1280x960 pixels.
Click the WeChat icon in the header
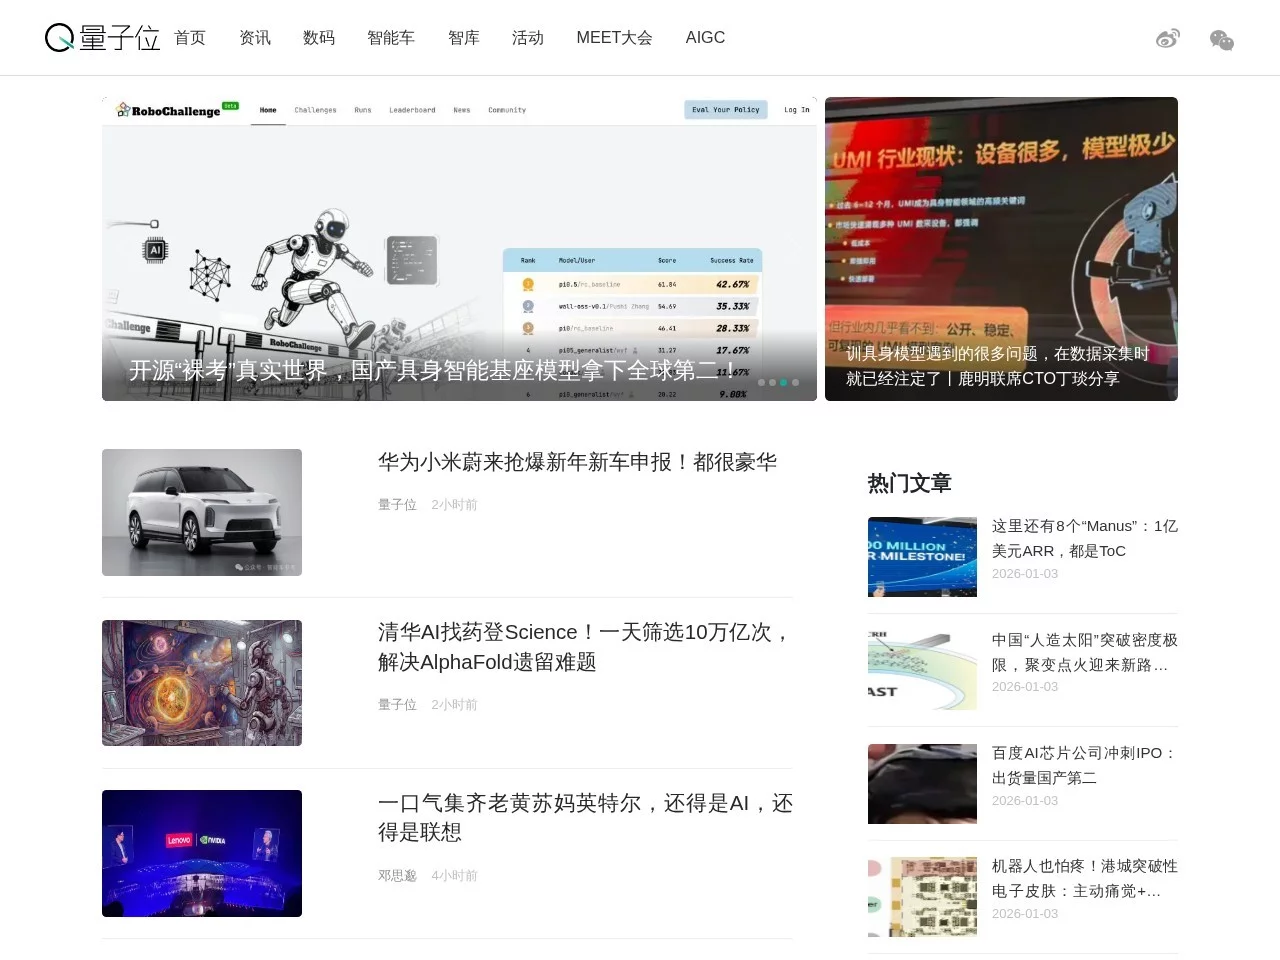point(1221,40)
